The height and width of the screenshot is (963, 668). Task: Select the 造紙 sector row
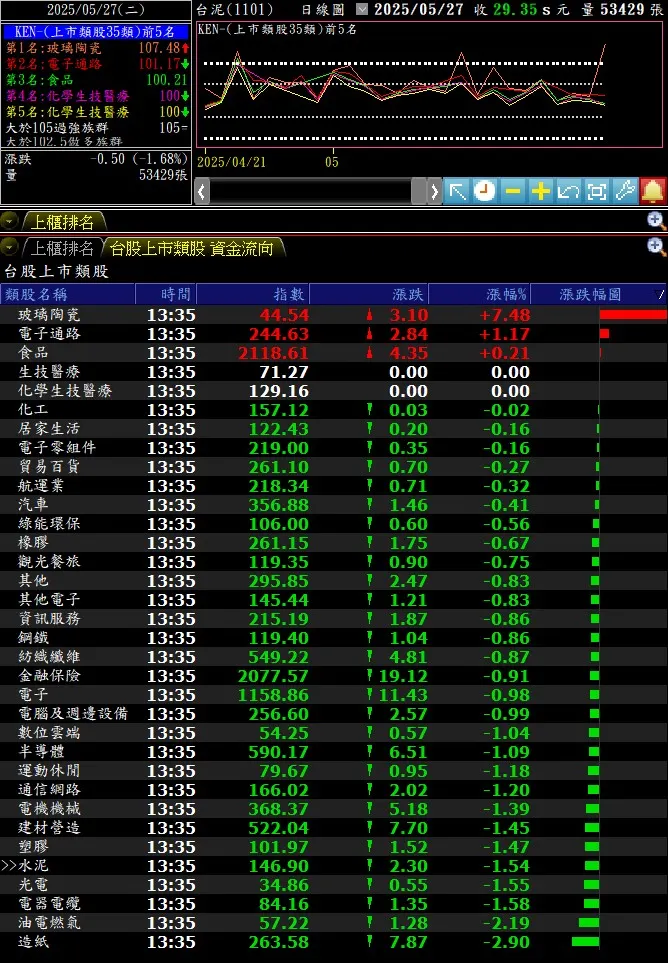(x=334, y=942)
